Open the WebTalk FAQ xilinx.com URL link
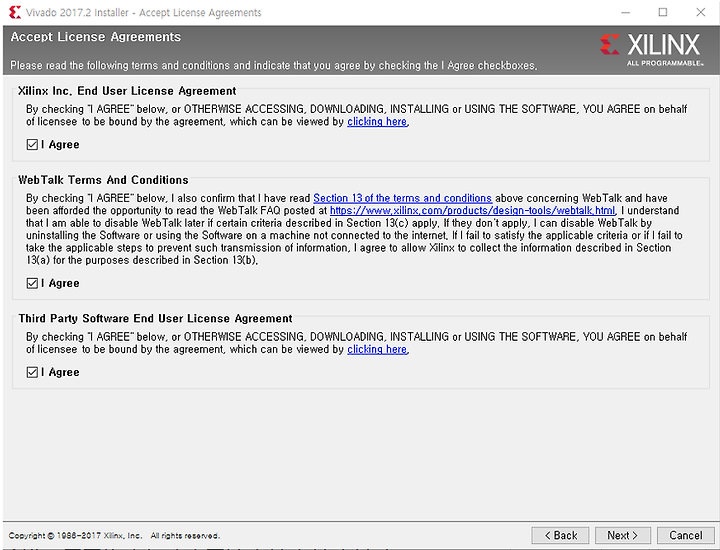This screenshot has width=720, height=550. pyautogui.click(x=472, y=211)
